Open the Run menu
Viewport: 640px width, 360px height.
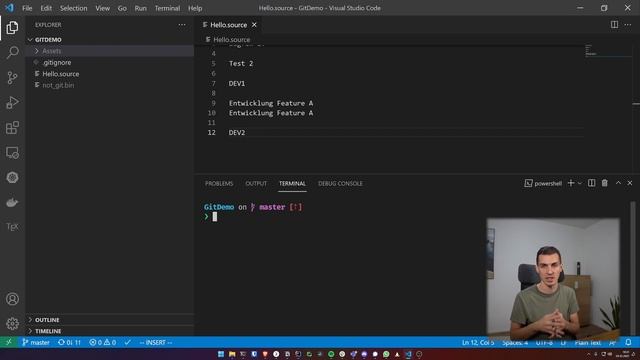[140, 8]
